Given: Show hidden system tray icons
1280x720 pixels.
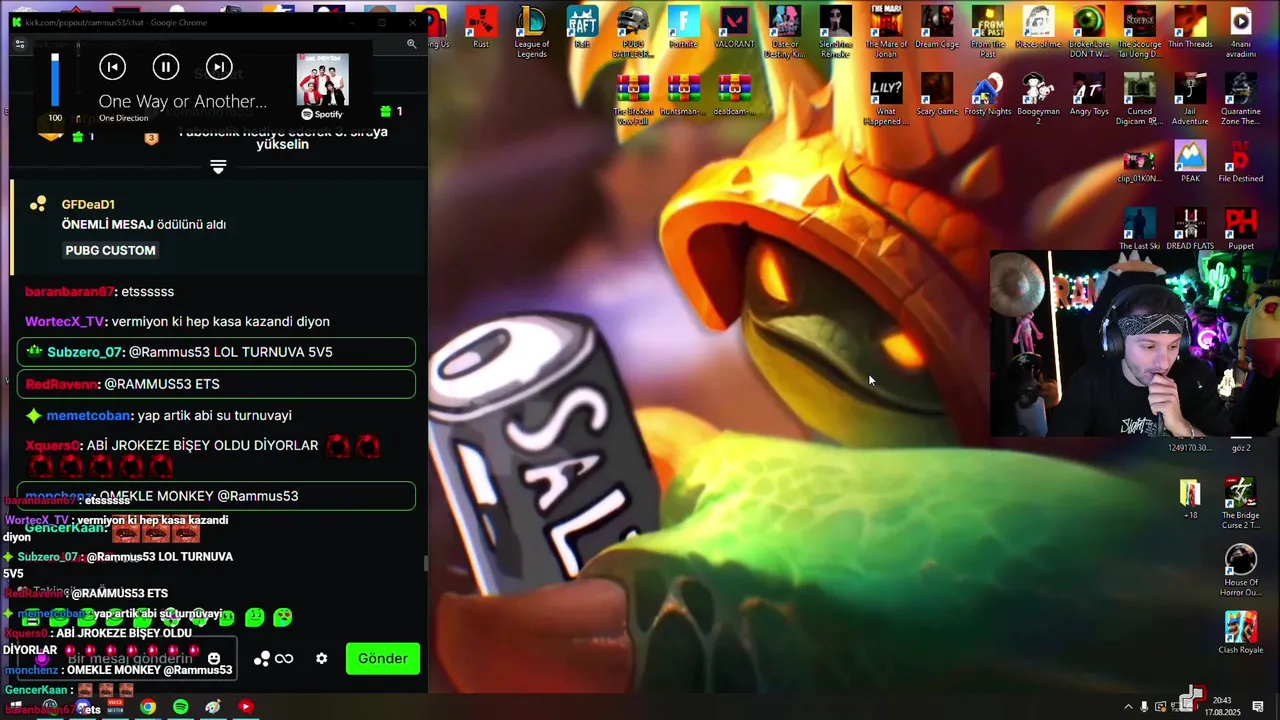Looking at the screenshot, I should pos(1129,707).
